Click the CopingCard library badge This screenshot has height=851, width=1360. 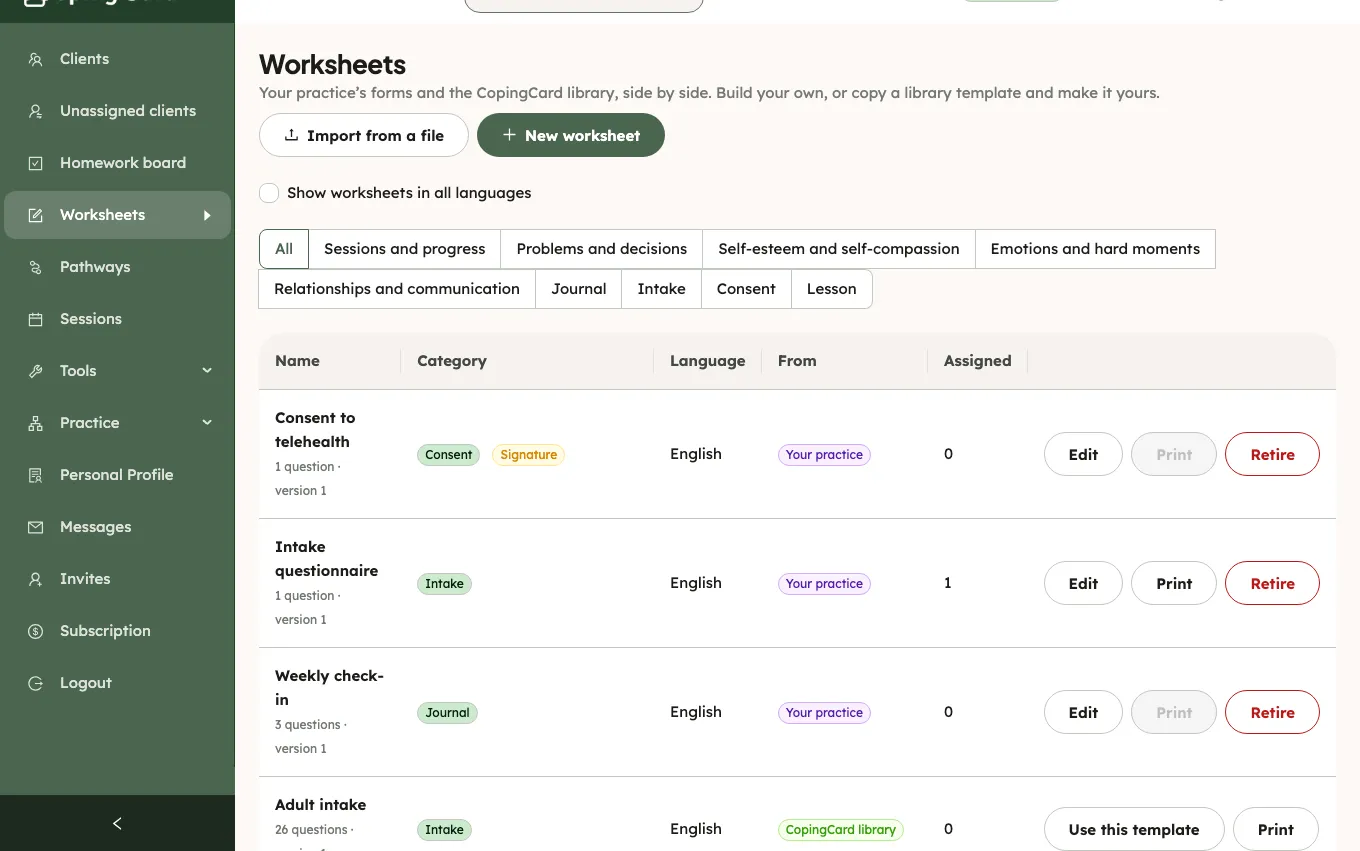(840, 830)
